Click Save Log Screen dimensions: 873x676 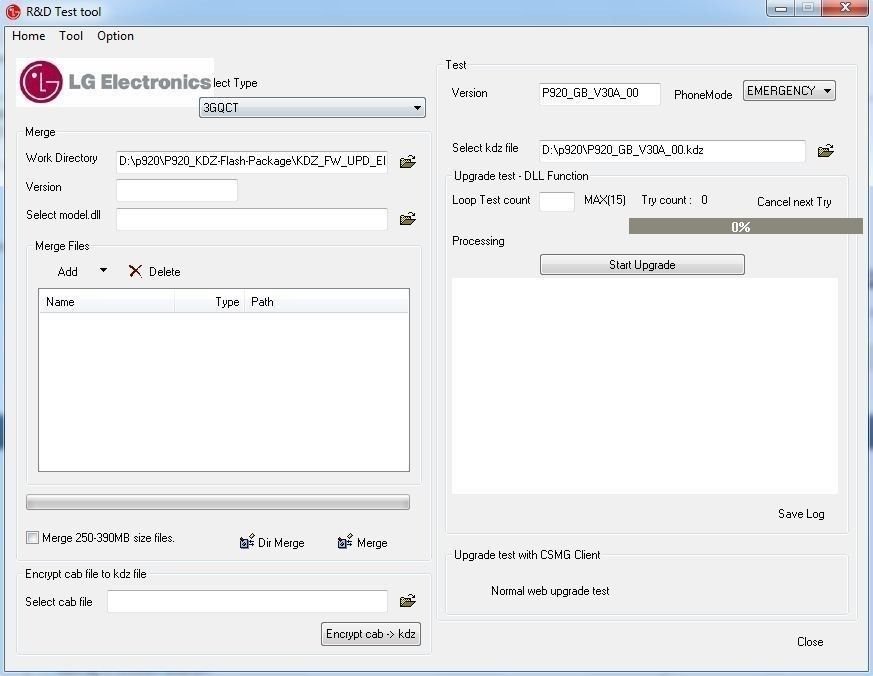[x=801, y=513]
